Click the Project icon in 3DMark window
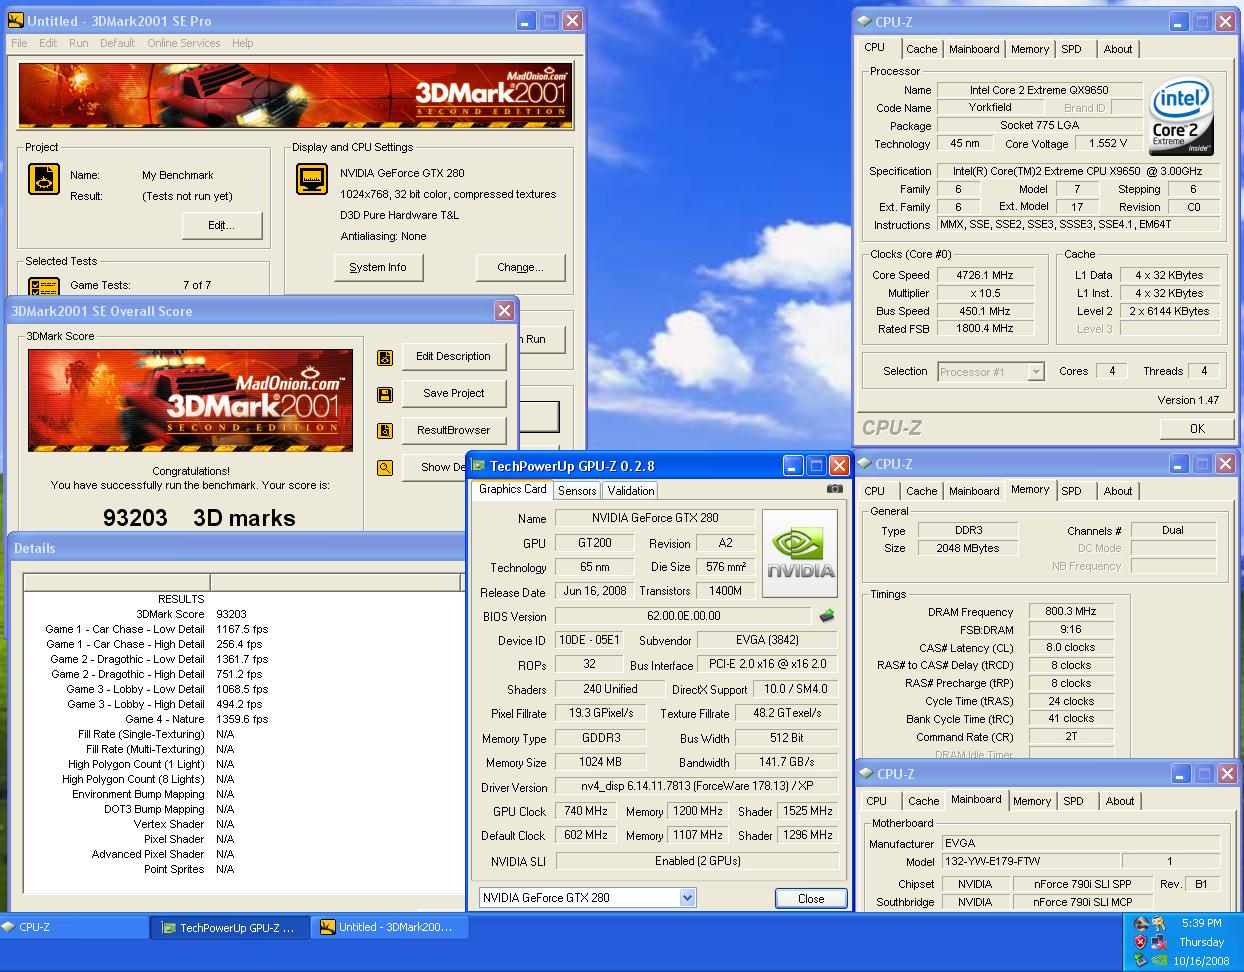The height and width of the screenshot is (972, 1244). [x=44, y=180]
